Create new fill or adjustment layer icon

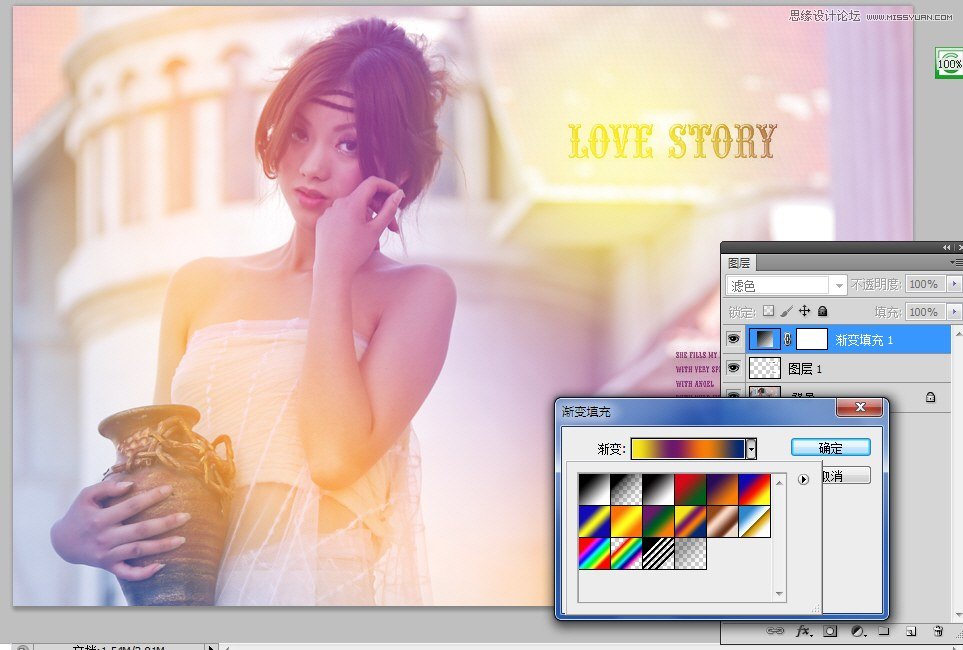pyautogui.click(x=857, y=631)
